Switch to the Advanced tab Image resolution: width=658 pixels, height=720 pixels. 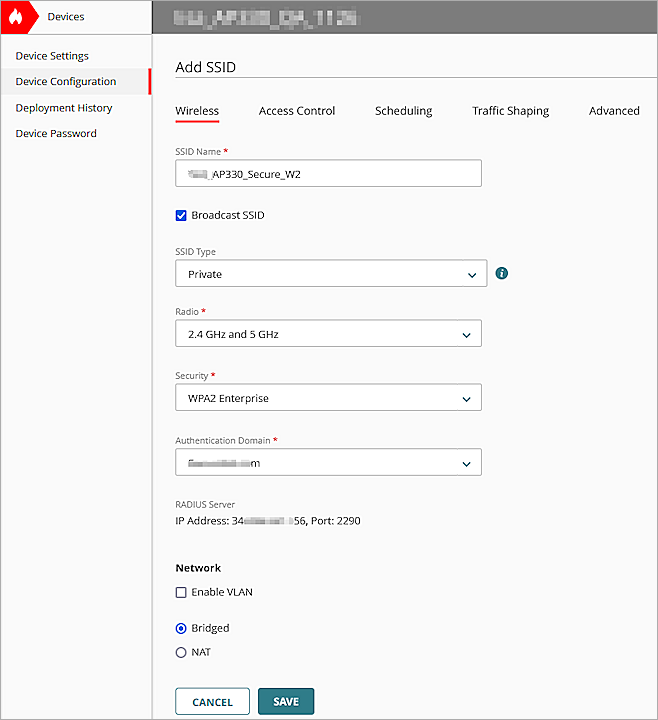point(614,111)
